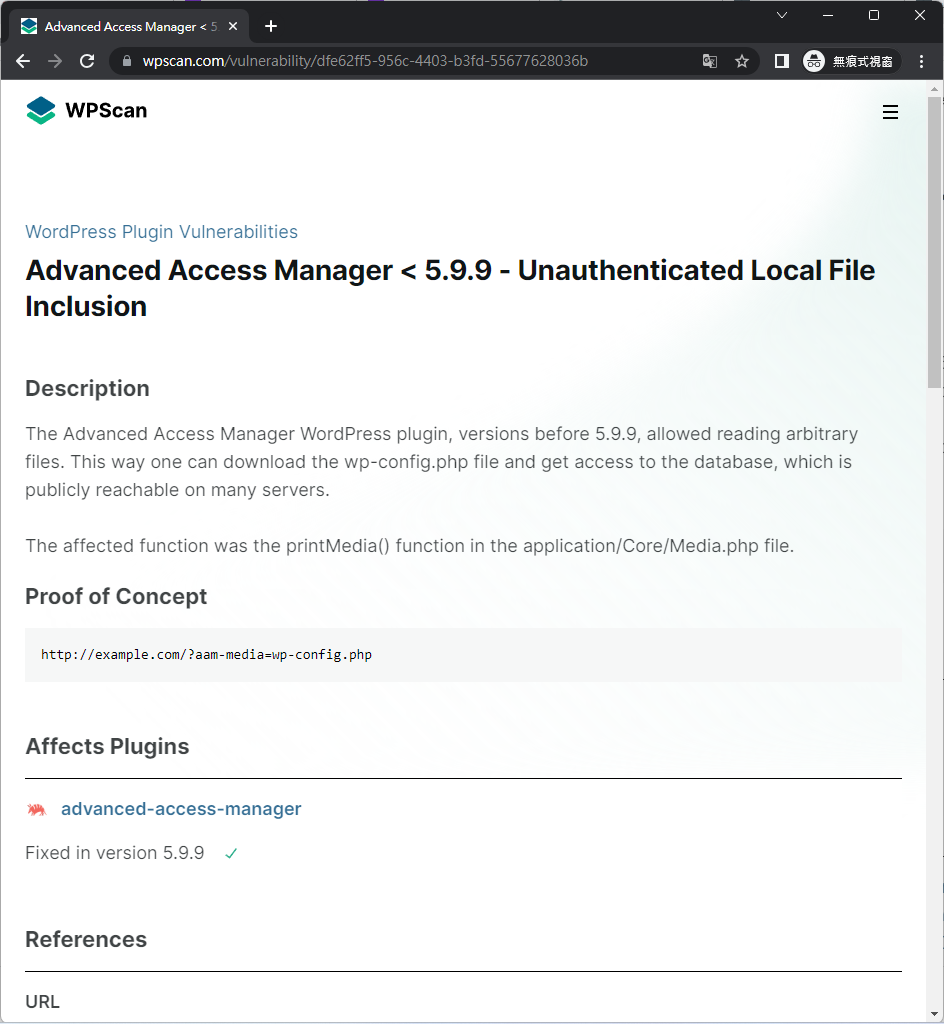Click the WPScan logo
944x1024 pixels.
click(x=86, y=110)
